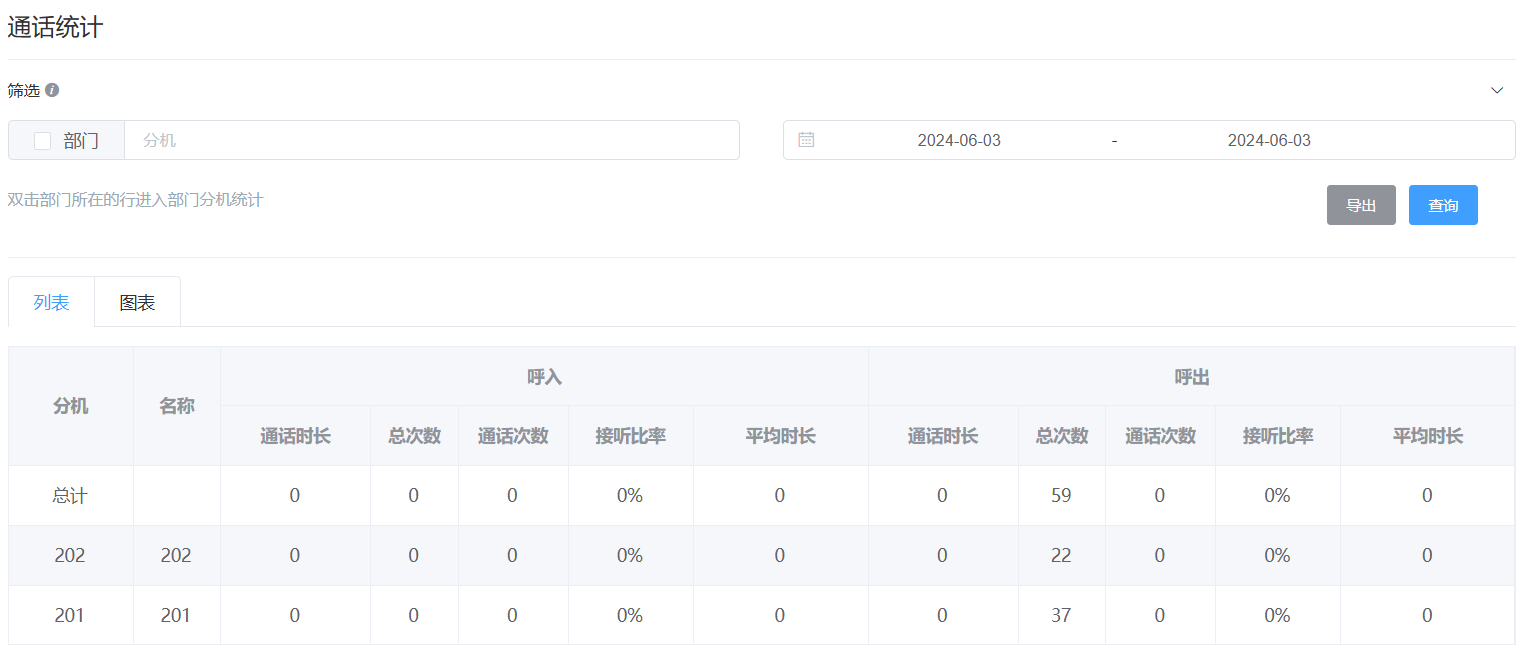Select the row for extension 201
The image size is (1524, 658).
(70, 616)
